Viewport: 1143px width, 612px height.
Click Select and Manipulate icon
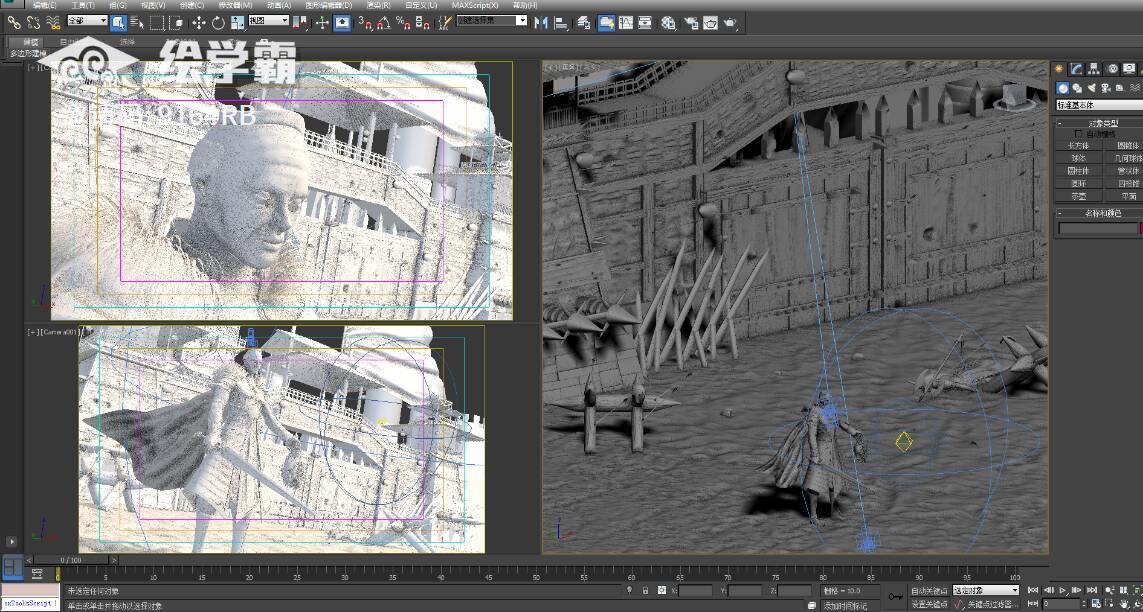coord(321,23)
